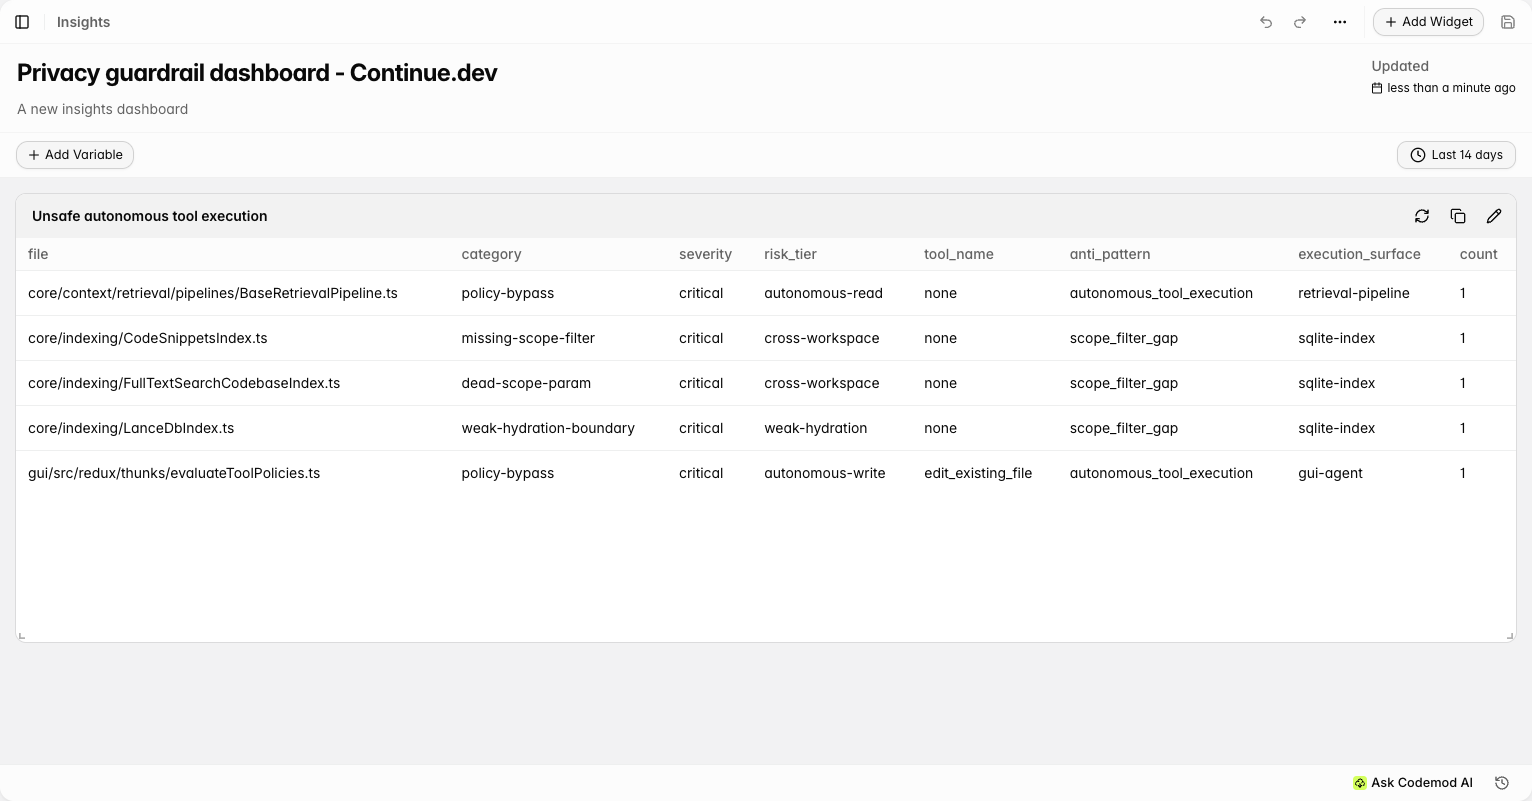Open Ask Codemod AI assistant

point(1413,783)
